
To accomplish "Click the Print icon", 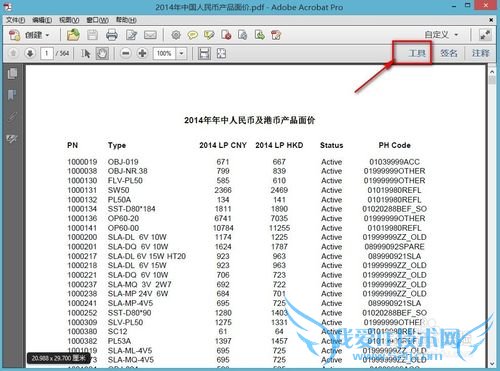I will (112, 35).
